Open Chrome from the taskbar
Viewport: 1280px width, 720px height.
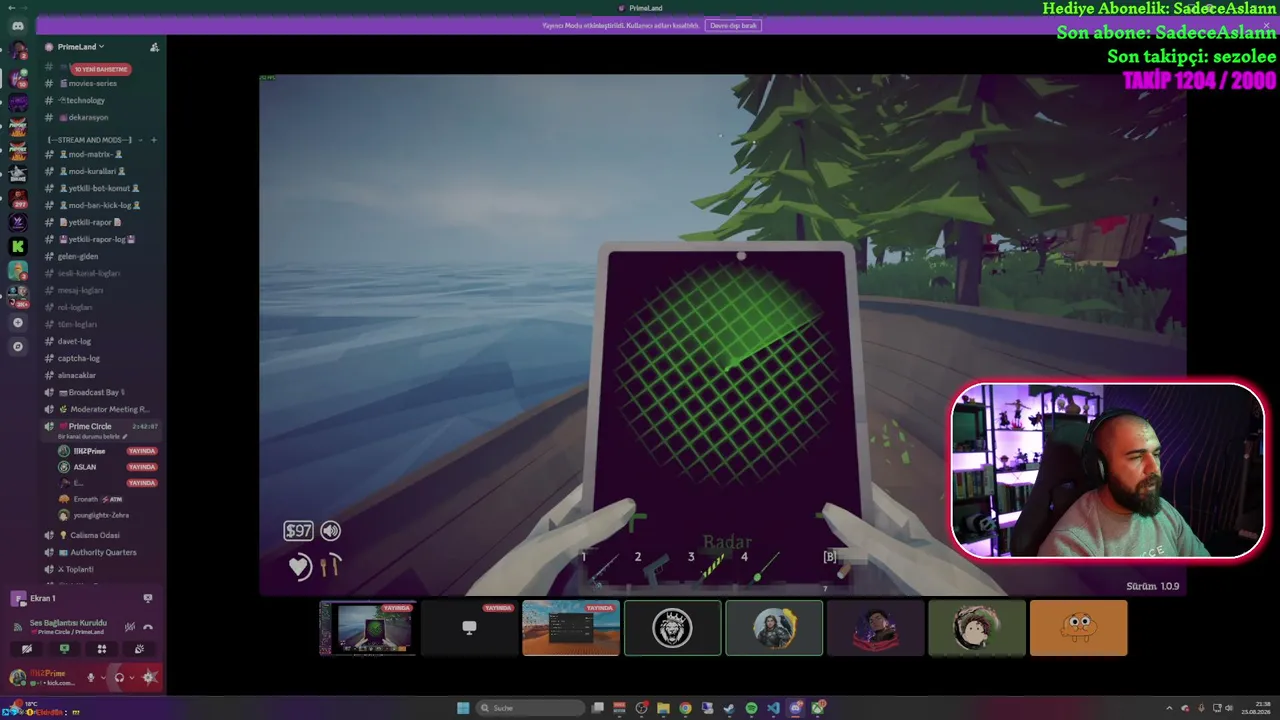[x=685, y=708]
